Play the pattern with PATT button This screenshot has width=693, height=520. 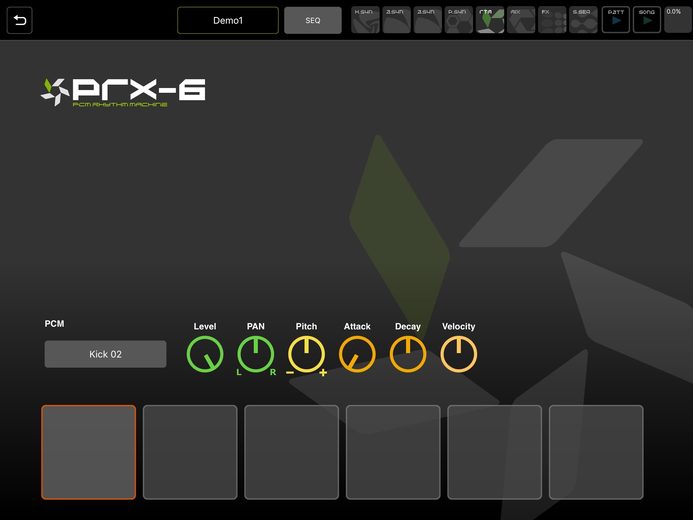click(x=616, y=20)
